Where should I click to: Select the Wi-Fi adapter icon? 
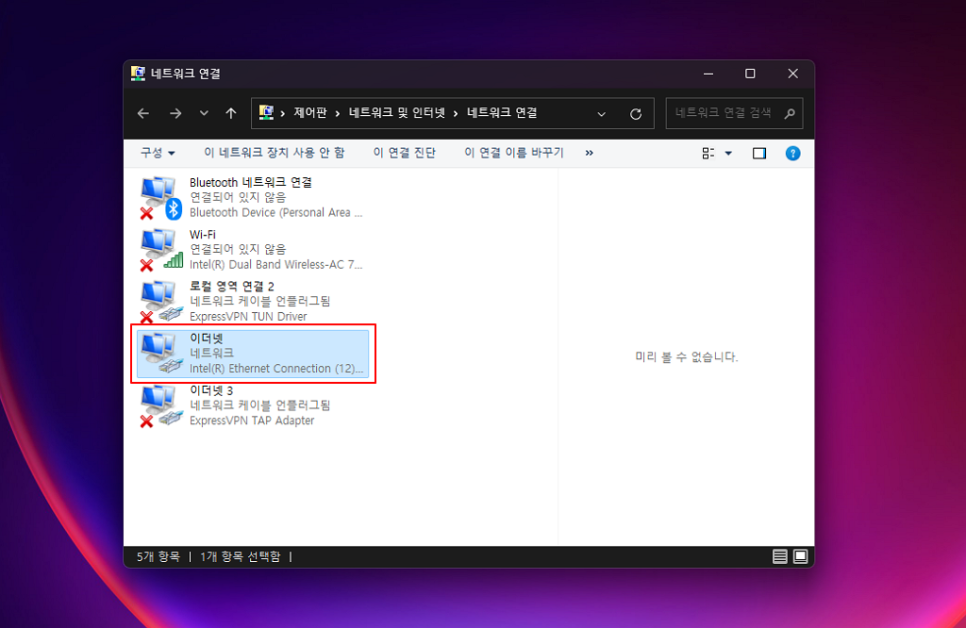[161, 250]
